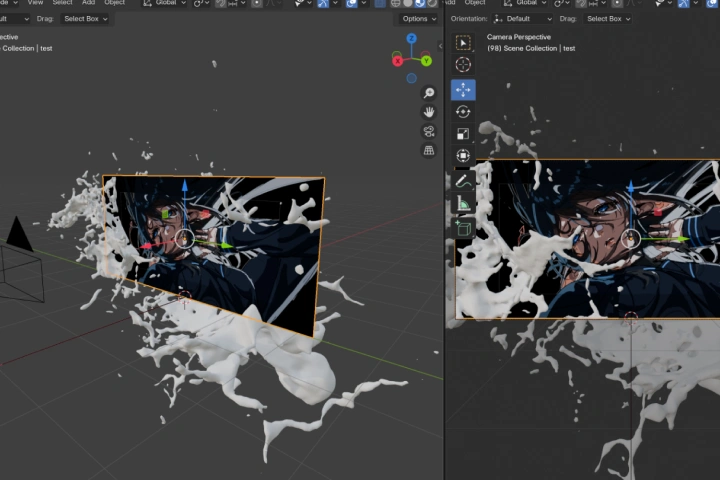Toggle proportional editing in right viewport header
Screen dimensions: 720x480
[617, 4]
